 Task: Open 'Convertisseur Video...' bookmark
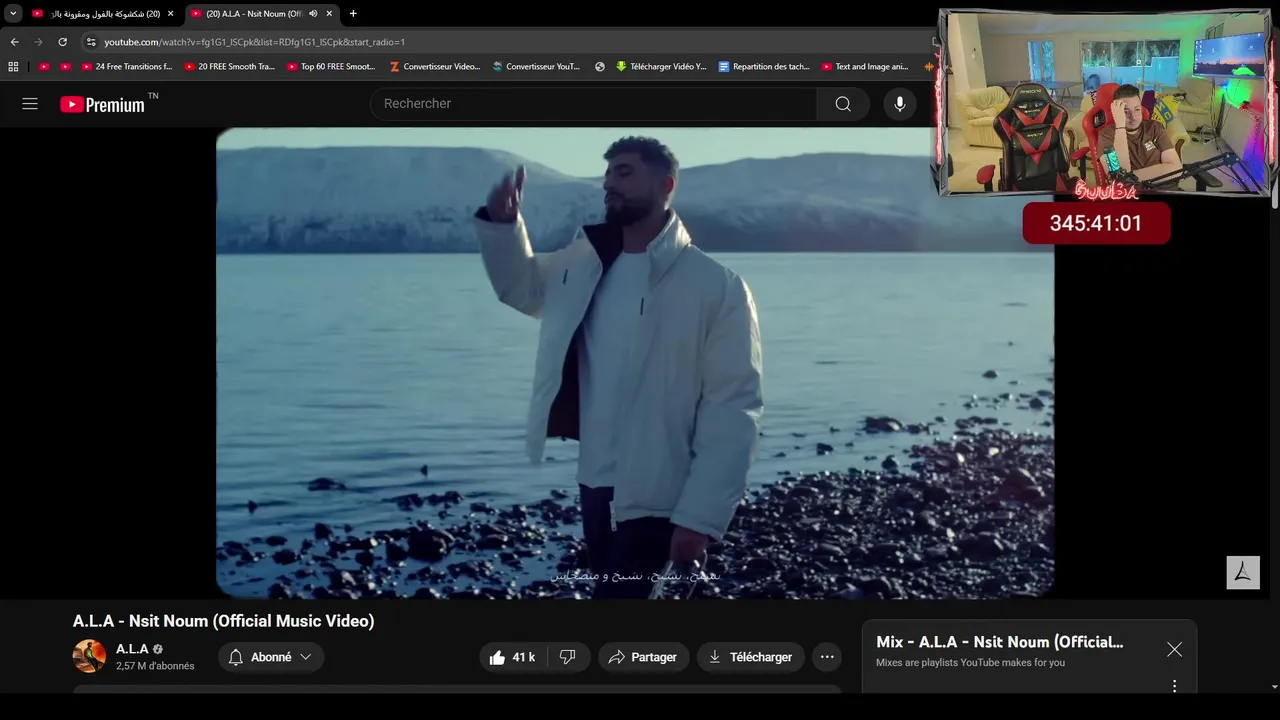[x=435, y=67]
